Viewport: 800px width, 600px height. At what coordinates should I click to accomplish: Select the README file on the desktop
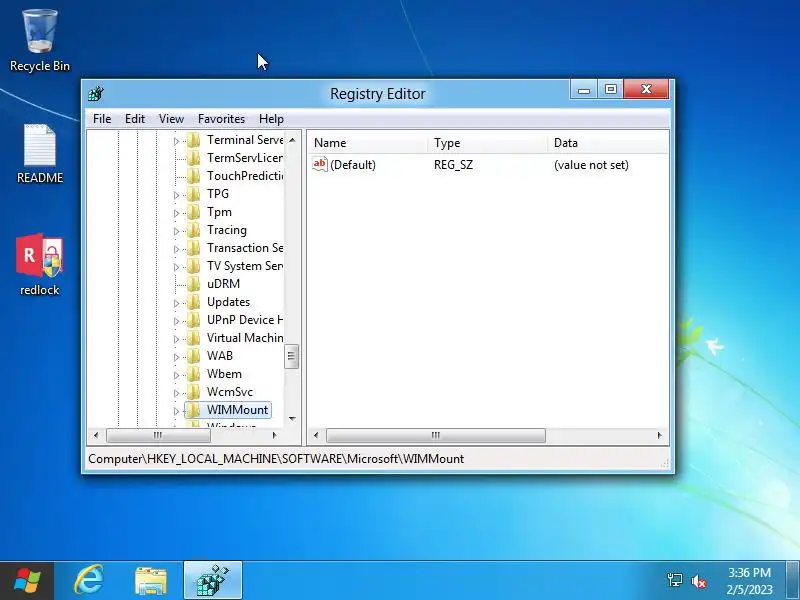40,154
